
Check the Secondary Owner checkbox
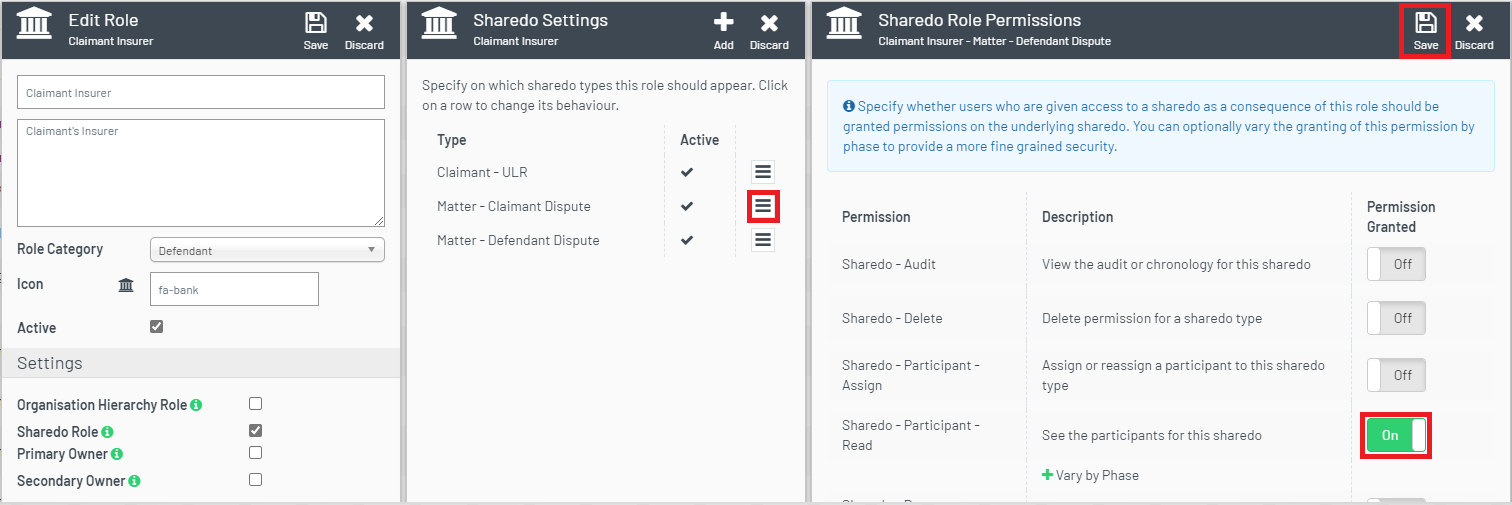point(255,480)
